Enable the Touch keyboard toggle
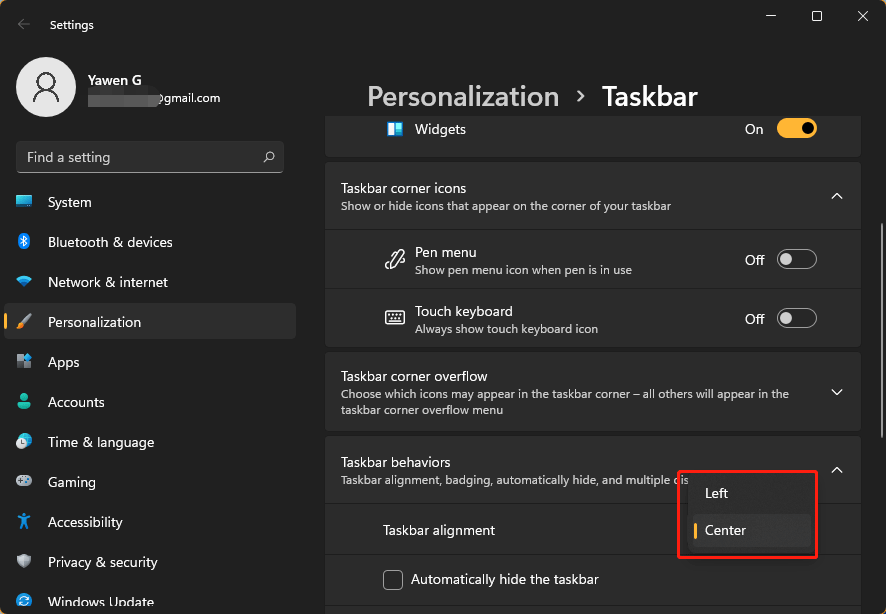Screen dimensions: 886x614 797,317
